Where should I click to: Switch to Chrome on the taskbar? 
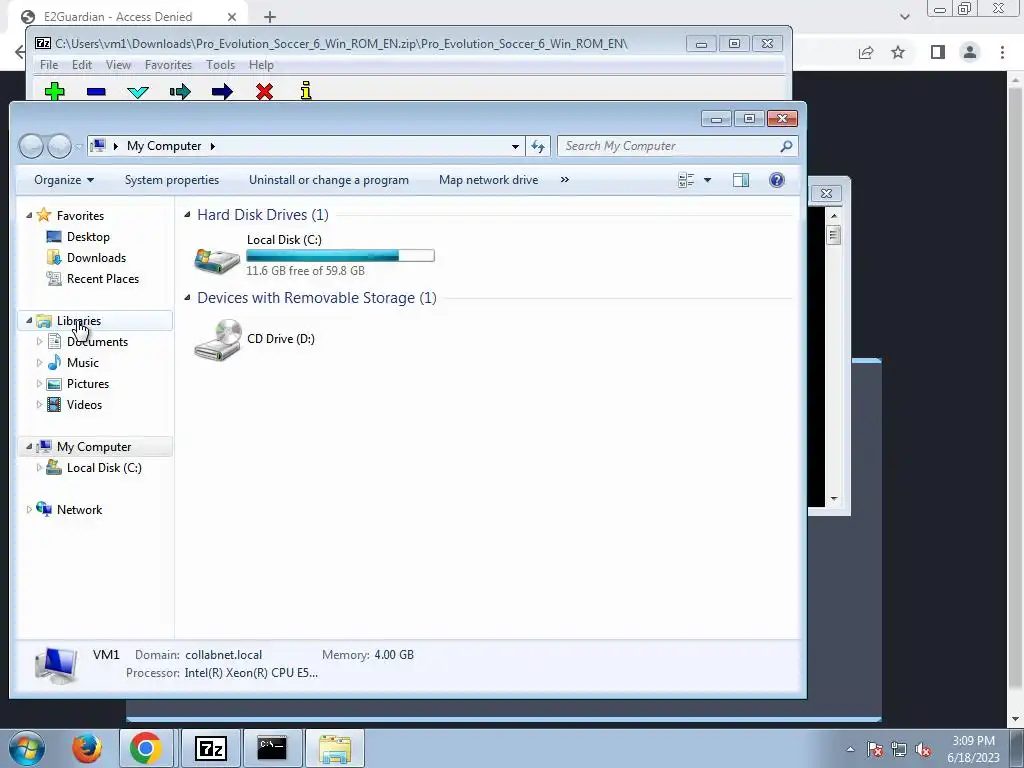coord(146,748)
